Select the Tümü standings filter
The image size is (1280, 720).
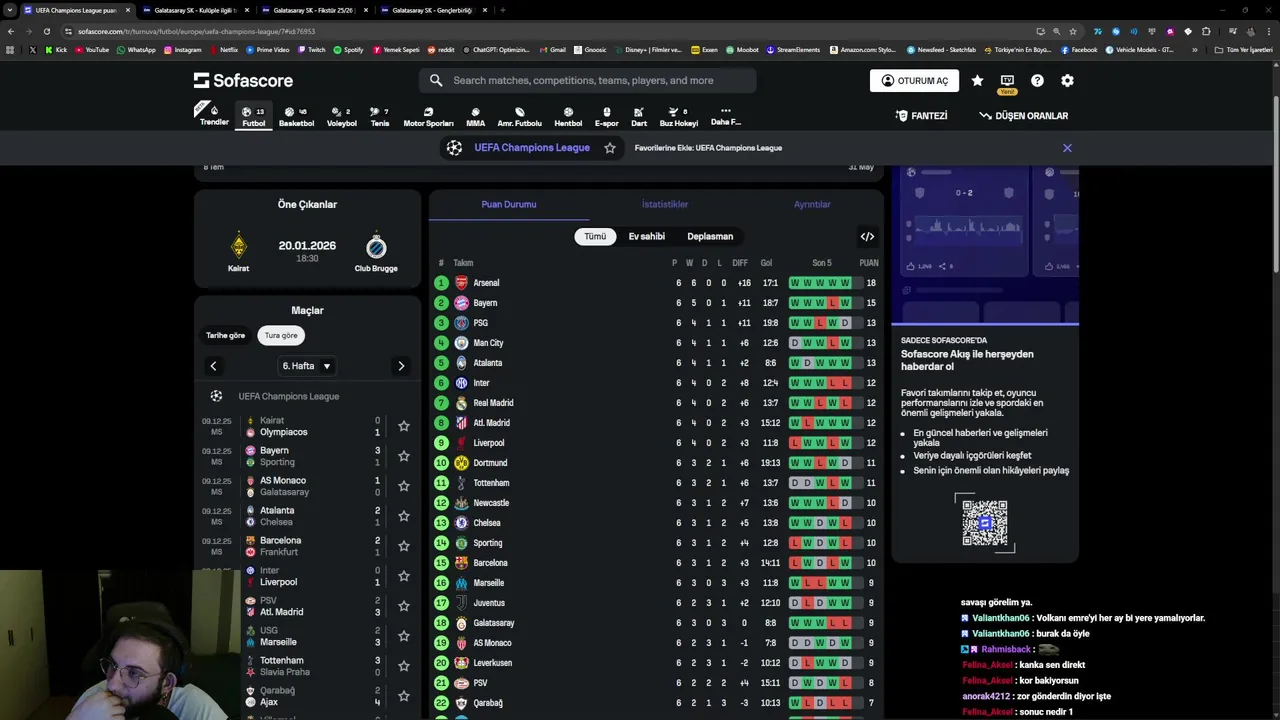click(x=595, y=237)
